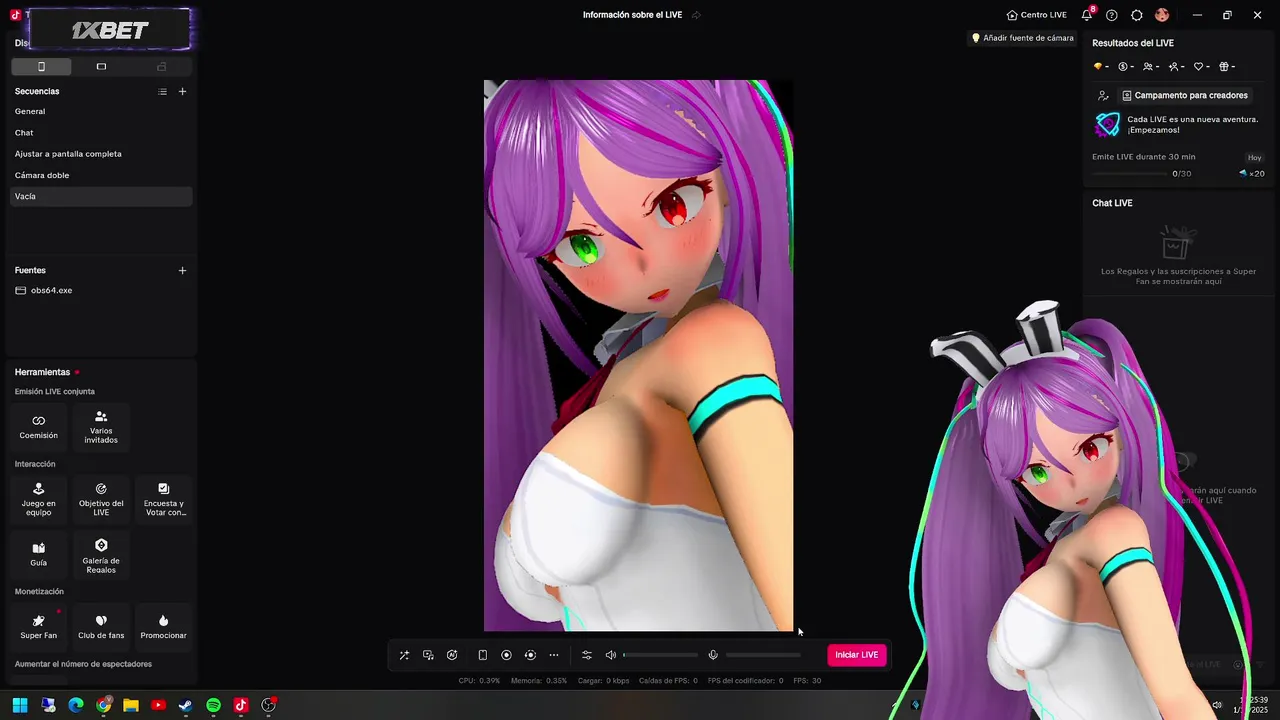Open the Coemisión tool
Viewport: 1280px width, 720px height.
(x=39, y=427)
